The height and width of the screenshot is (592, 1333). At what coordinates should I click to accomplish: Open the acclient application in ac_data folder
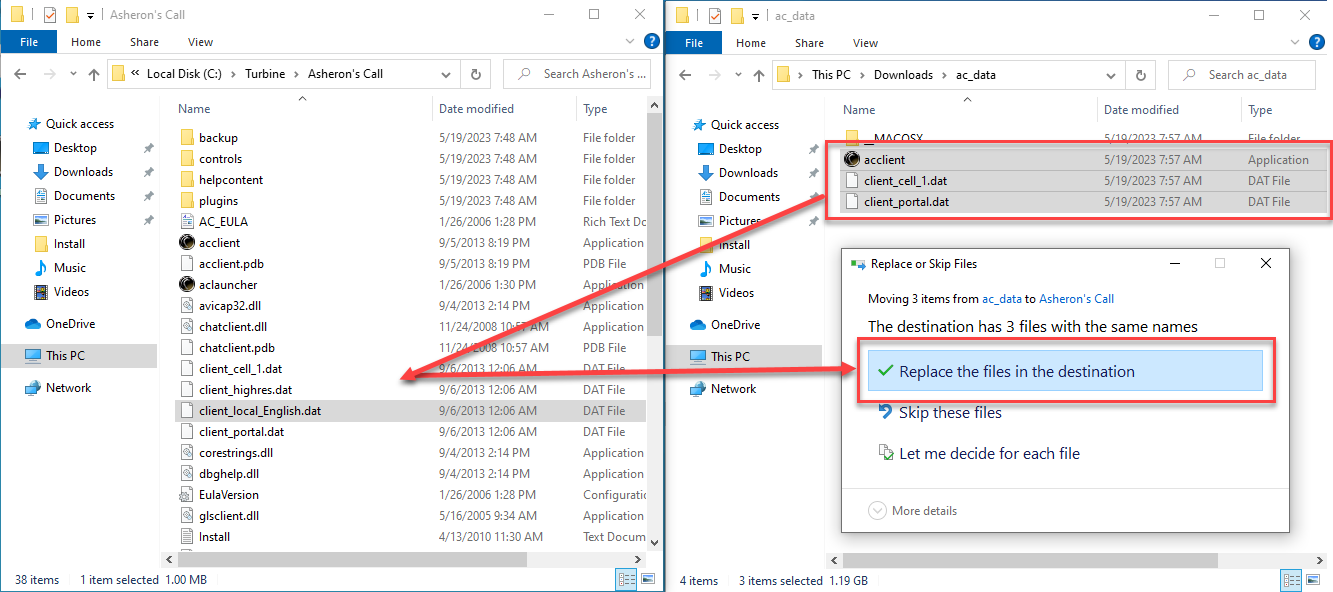point(884,160)
